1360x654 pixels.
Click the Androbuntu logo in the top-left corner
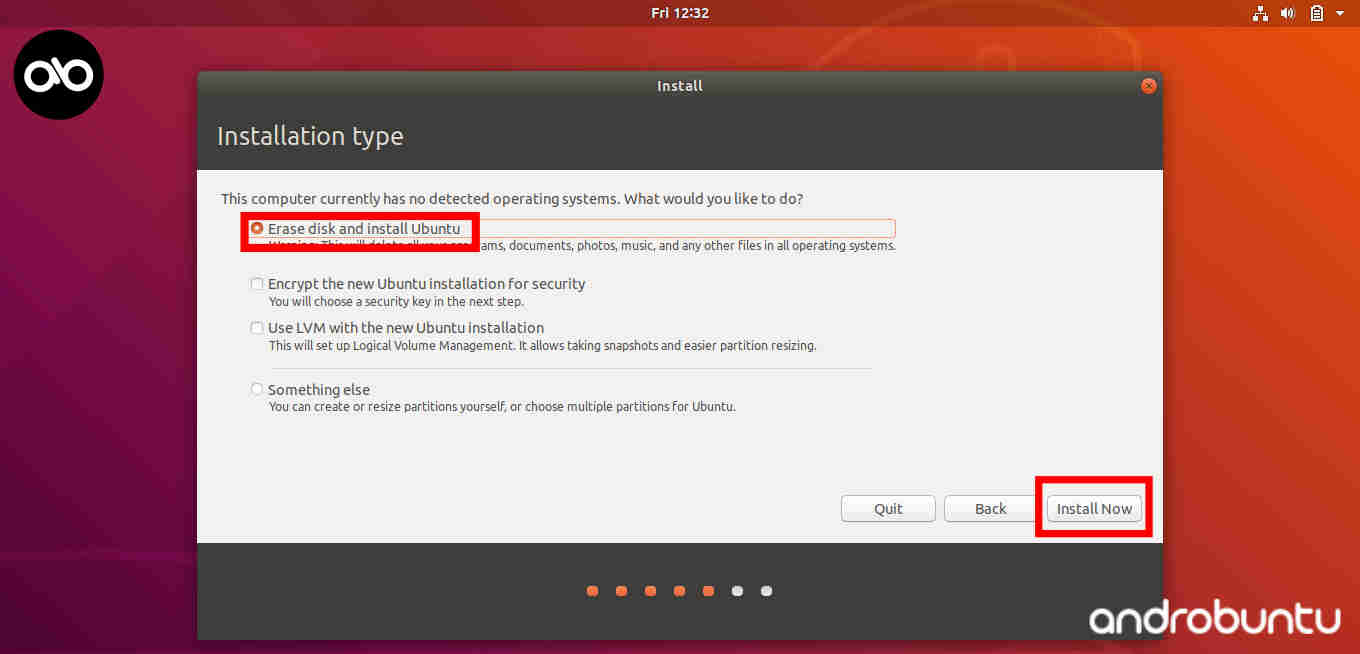pyautogui.click(x=57, y=74)
